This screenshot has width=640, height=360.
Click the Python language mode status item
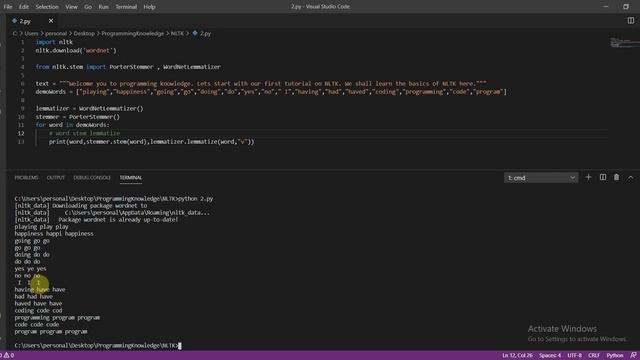[x=615, y=356]
